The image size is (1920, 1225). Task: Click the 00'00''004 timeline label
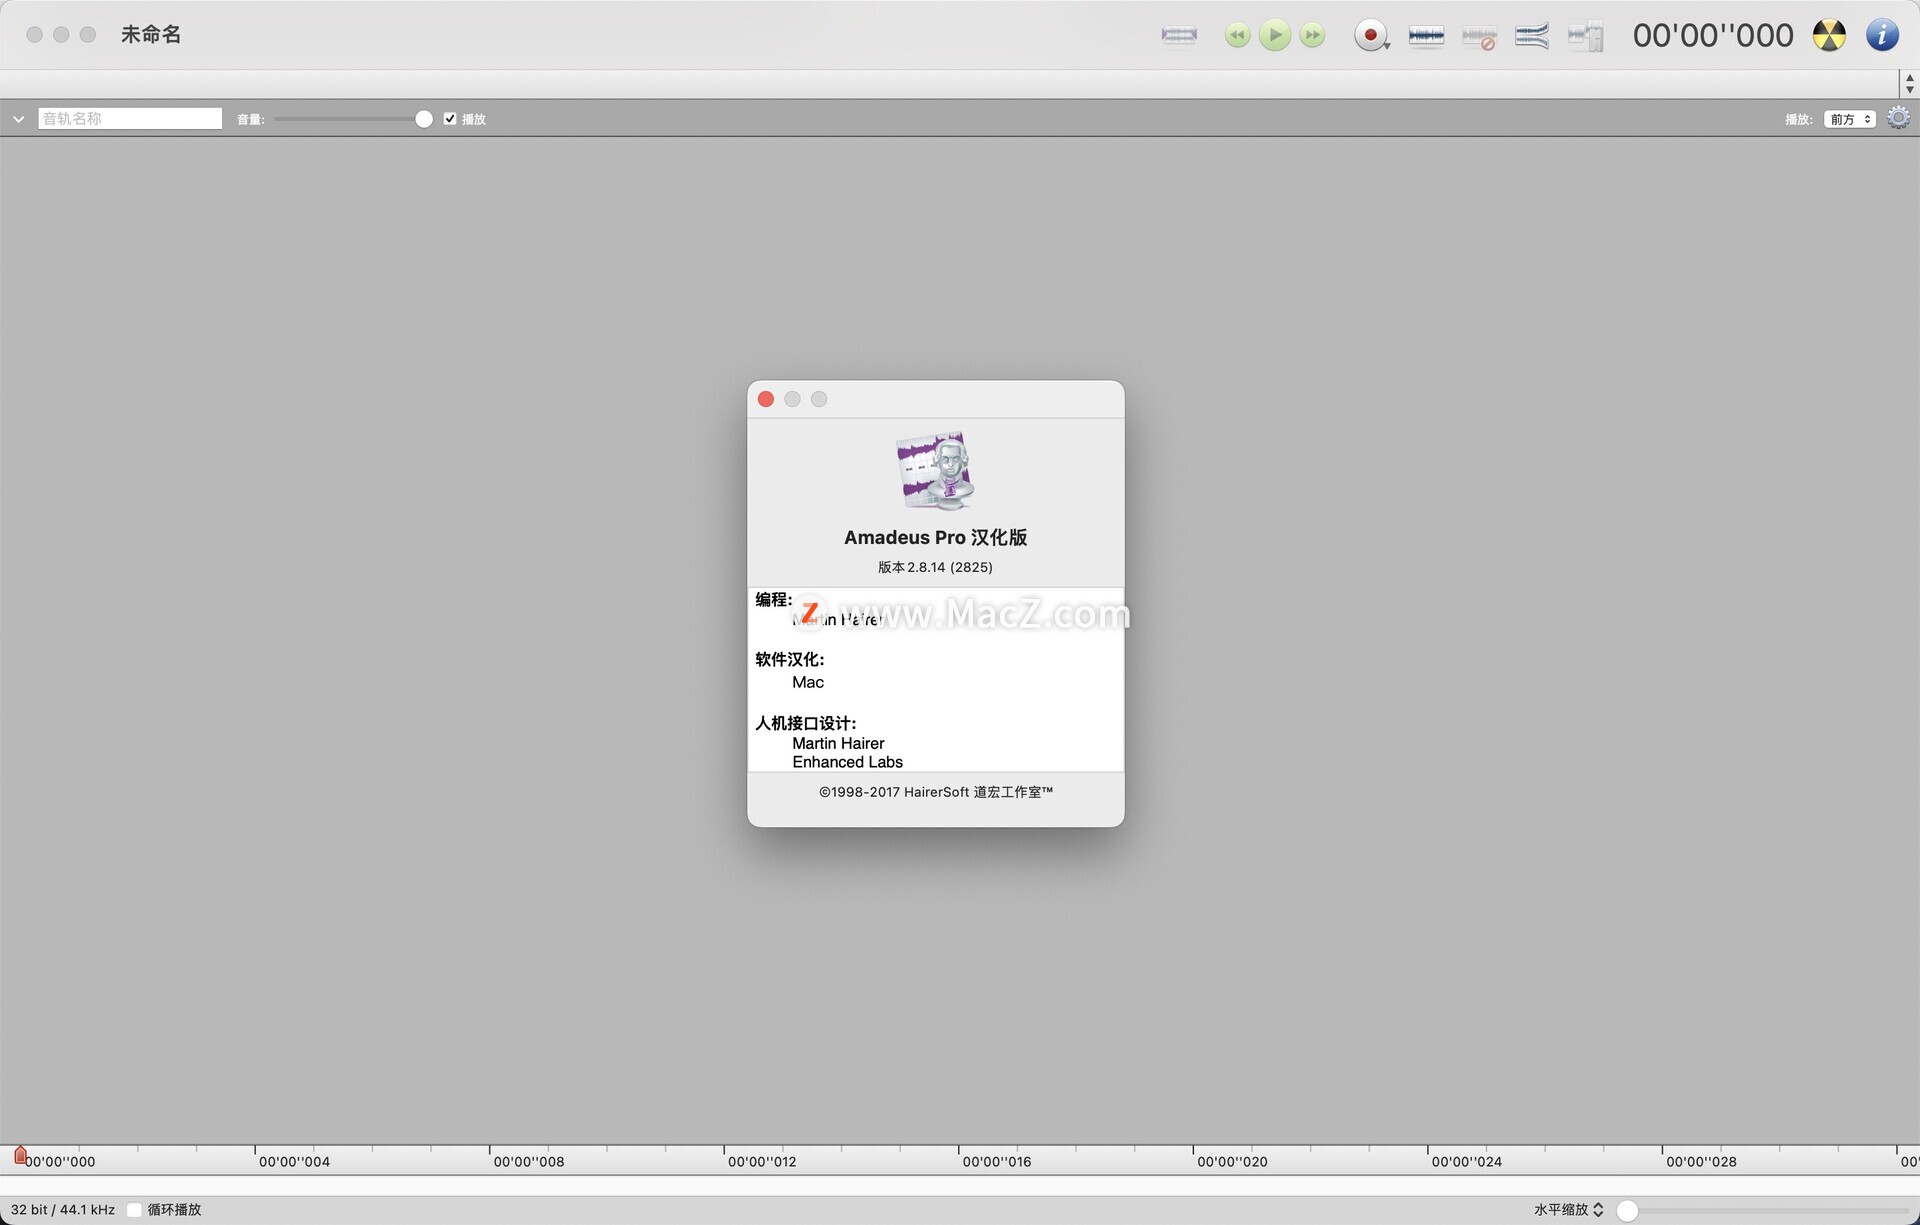pyautogui.click(x=294, y=1162)
